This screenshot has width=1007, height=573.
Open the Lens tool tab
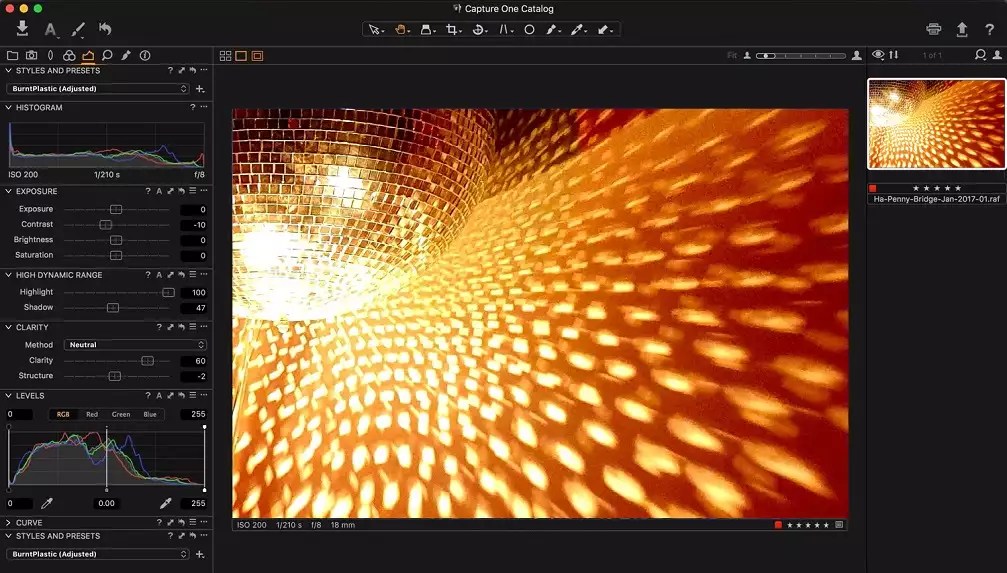(51, 55)
